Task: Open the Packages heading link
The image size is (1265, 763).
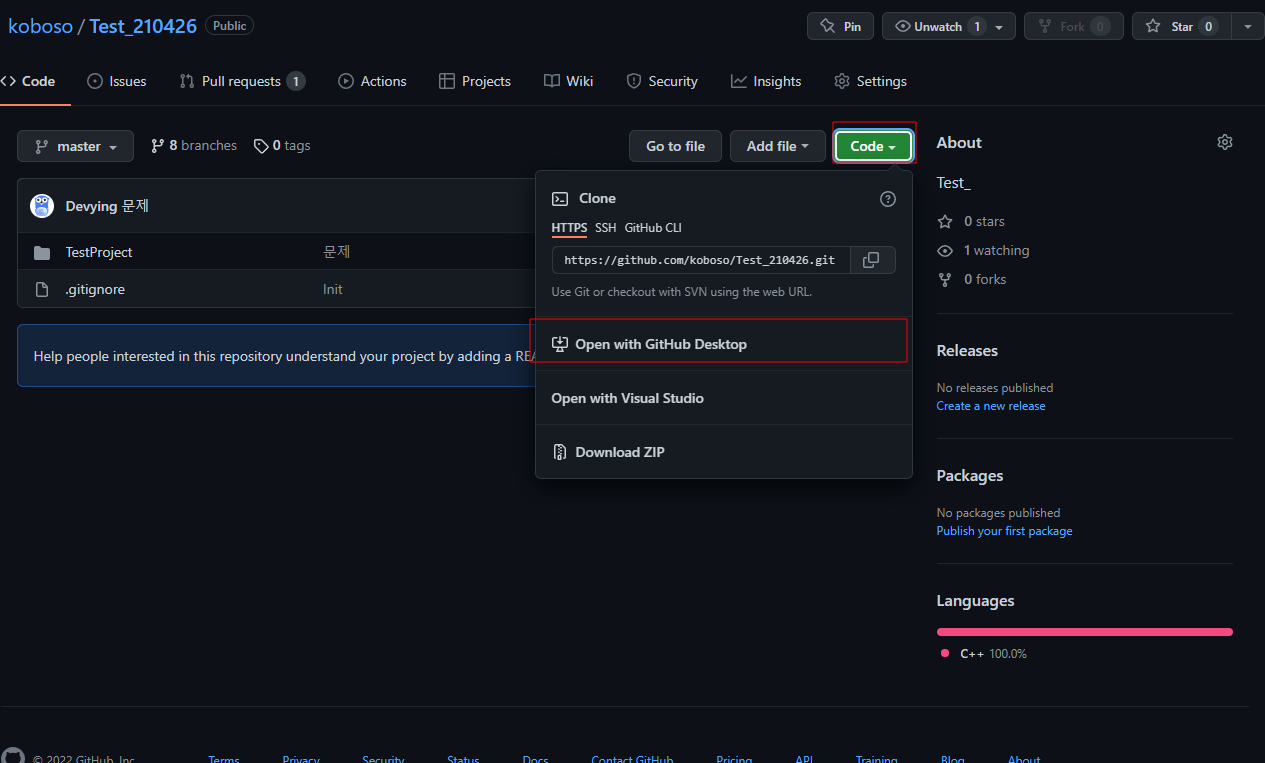Action: click(970, 476)
